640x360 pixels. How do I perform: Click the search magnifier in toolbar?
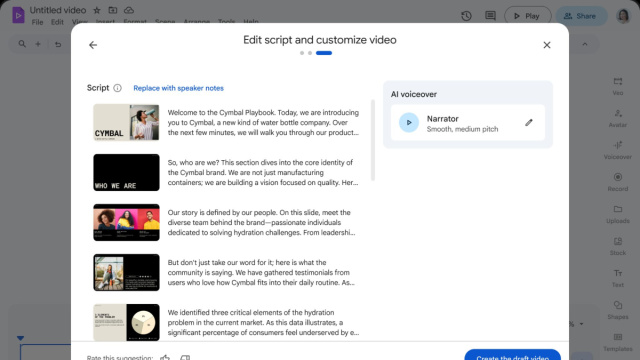tap(22, 44)
